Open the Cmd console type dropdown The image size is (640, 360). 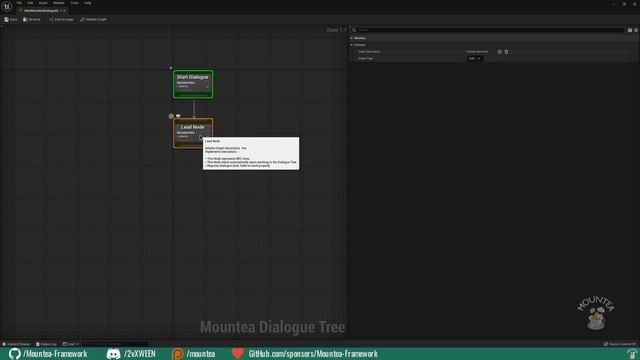(70, 344)
